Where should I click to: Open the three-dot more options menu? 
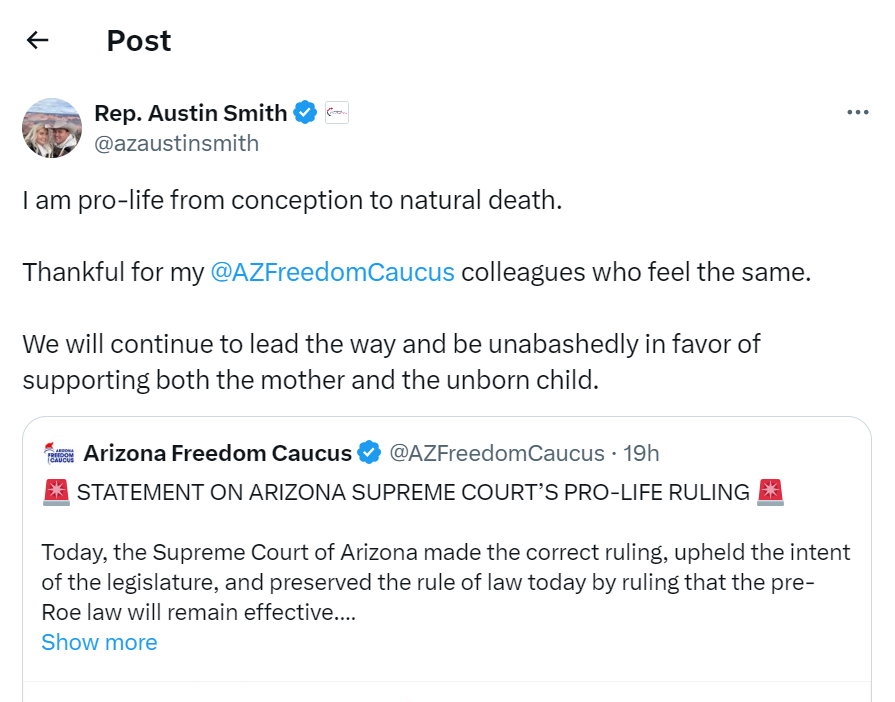click(857, 112)
